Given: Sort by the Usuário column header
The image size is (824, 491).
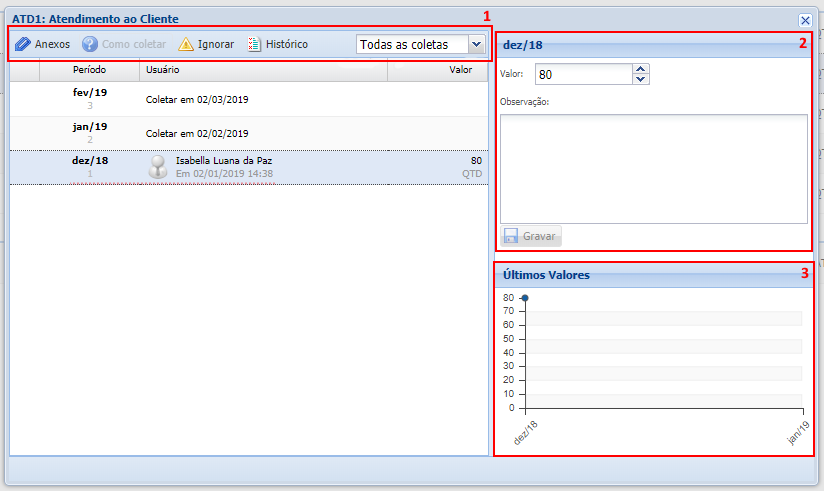Looking at the screenshot, I should [263, 69].
